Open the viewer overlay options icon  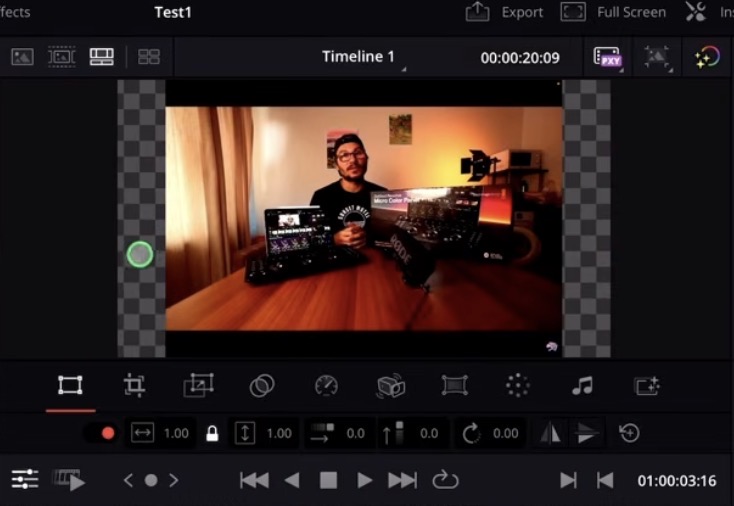pyautogui.click(x=657, y=57)
